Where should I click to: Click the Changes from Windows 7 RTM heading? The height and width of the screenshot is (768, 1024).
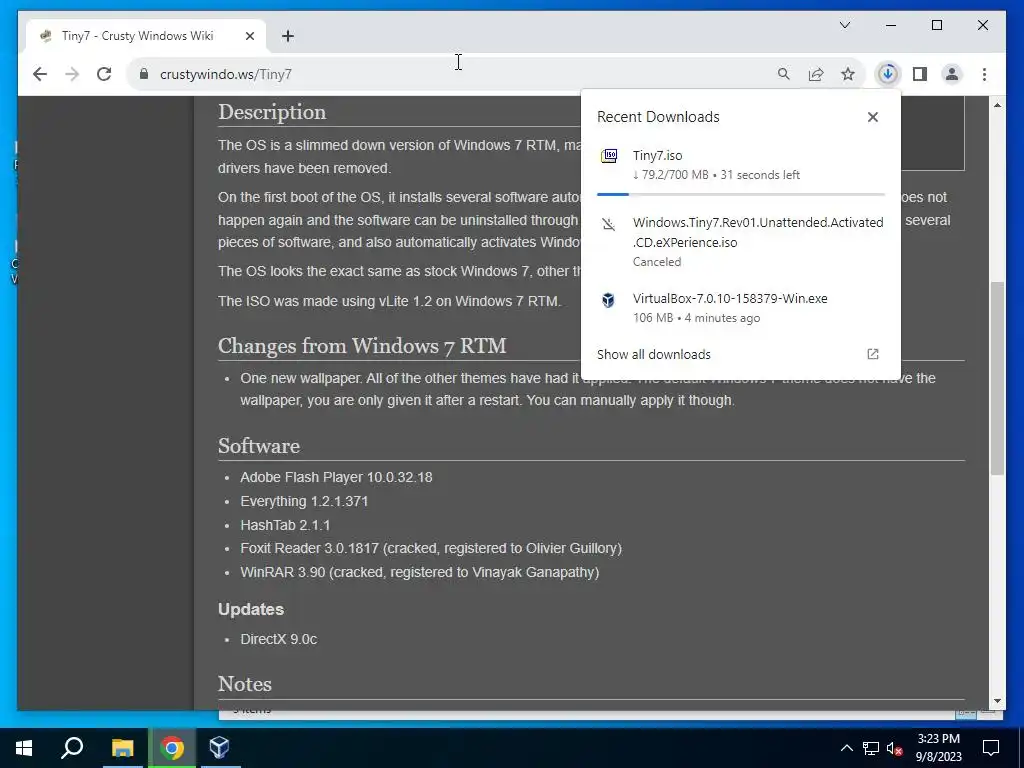(x=362, y=346)
